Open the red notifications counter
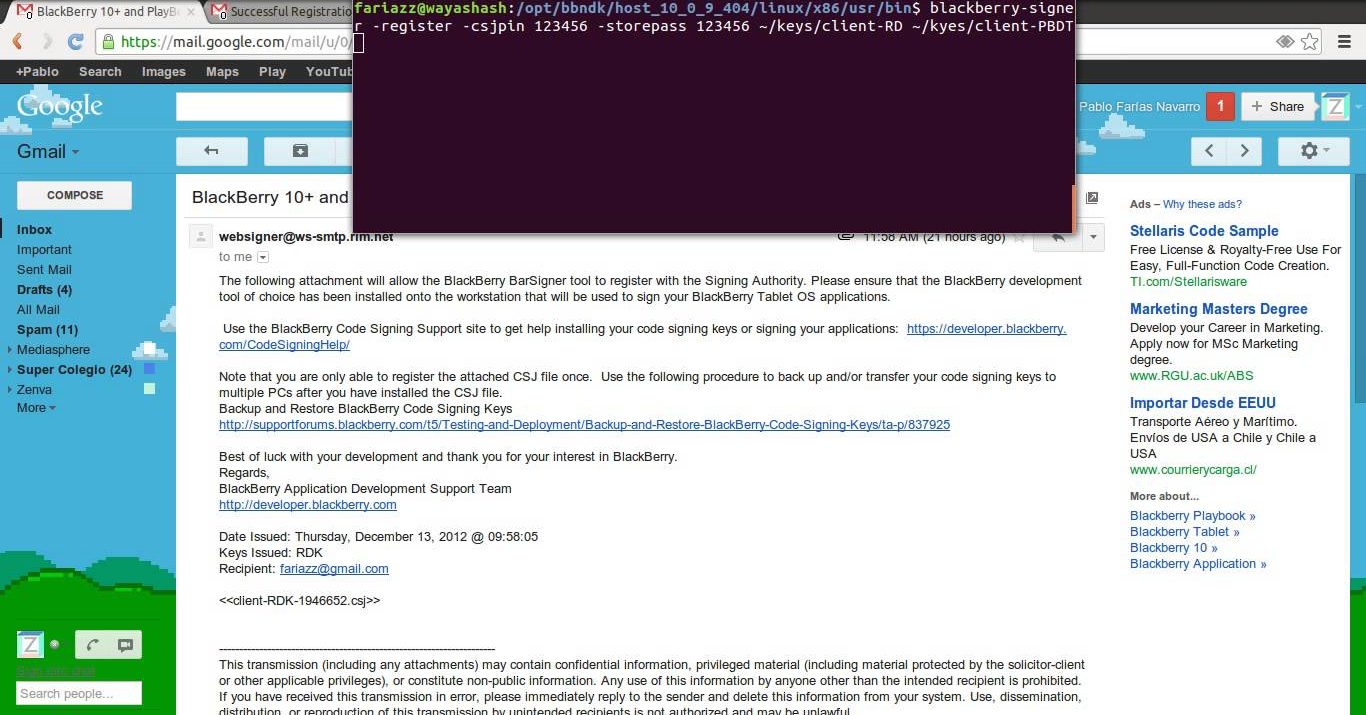This screenshot has height=715, width=1366. tap(1219, 107)
